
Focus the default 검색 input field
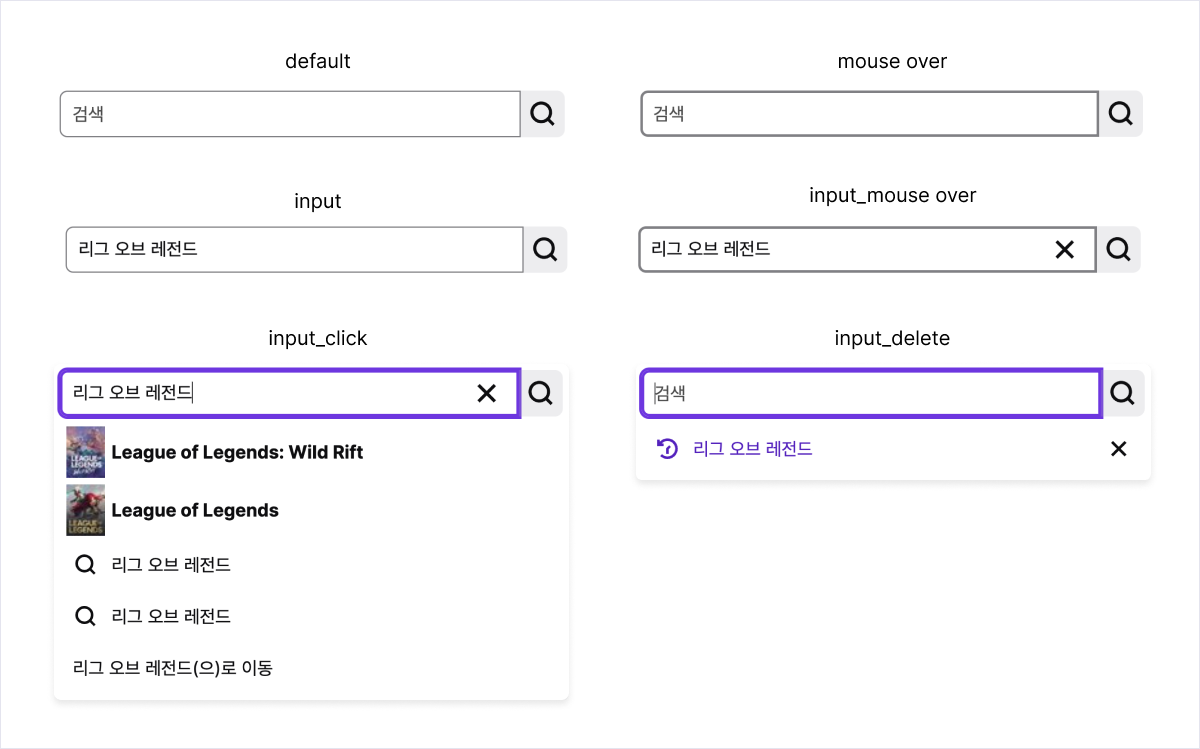290,114
